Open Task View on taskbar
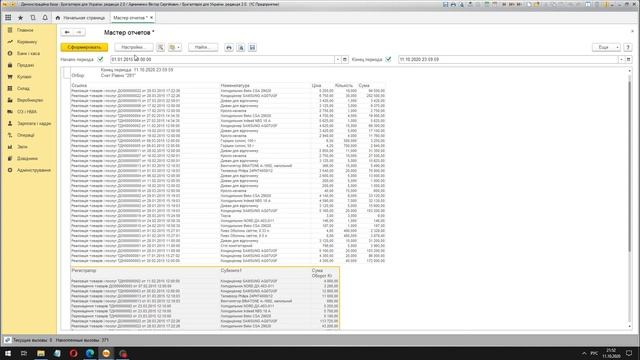The width and height of the screenshot is (640, 360). 24,353
